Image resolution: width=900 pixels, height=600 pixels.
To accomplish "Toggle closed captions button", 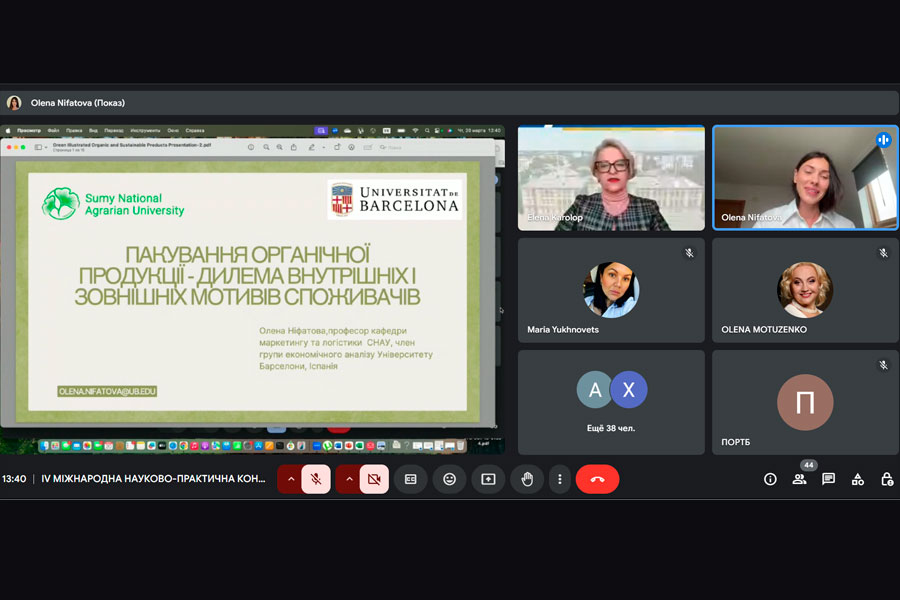I will tap(410, 479).
